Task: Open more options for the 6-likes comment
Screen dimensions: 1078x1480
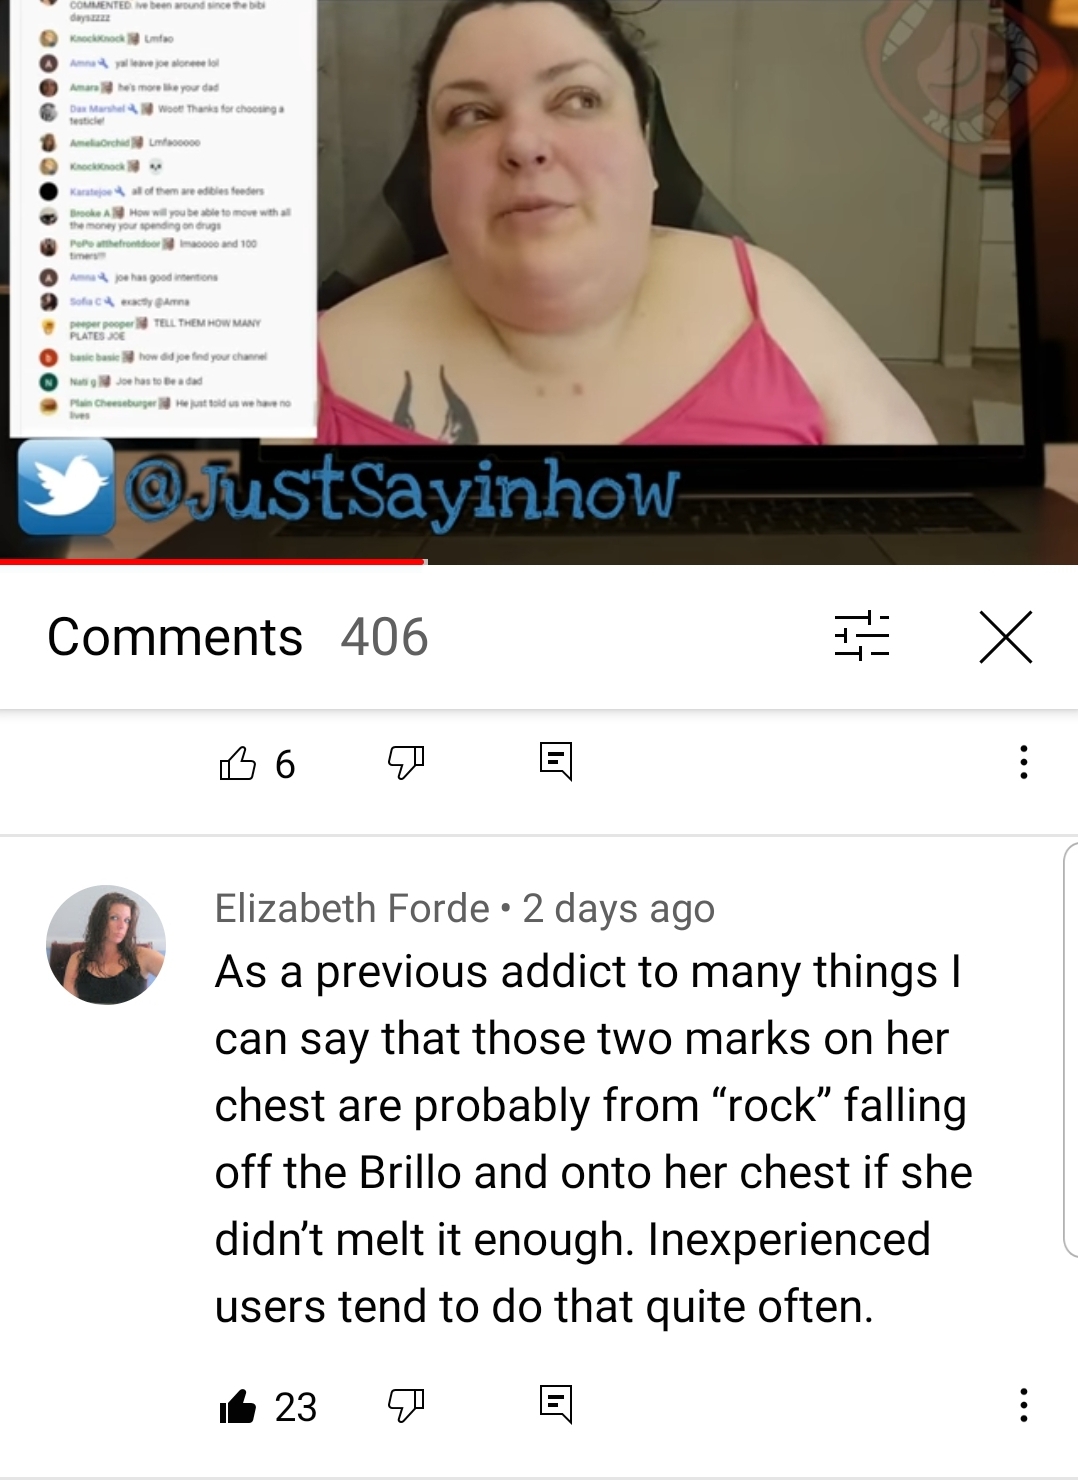Action: [1023, 762]
